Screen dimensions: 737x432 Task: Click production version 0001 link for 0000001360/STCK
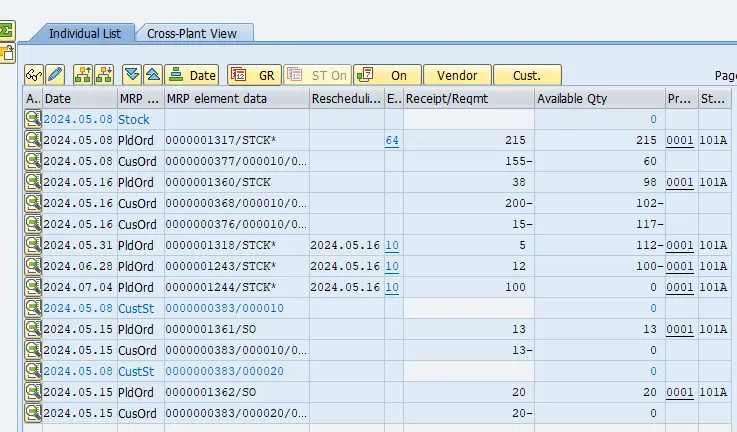click(680, 183)
